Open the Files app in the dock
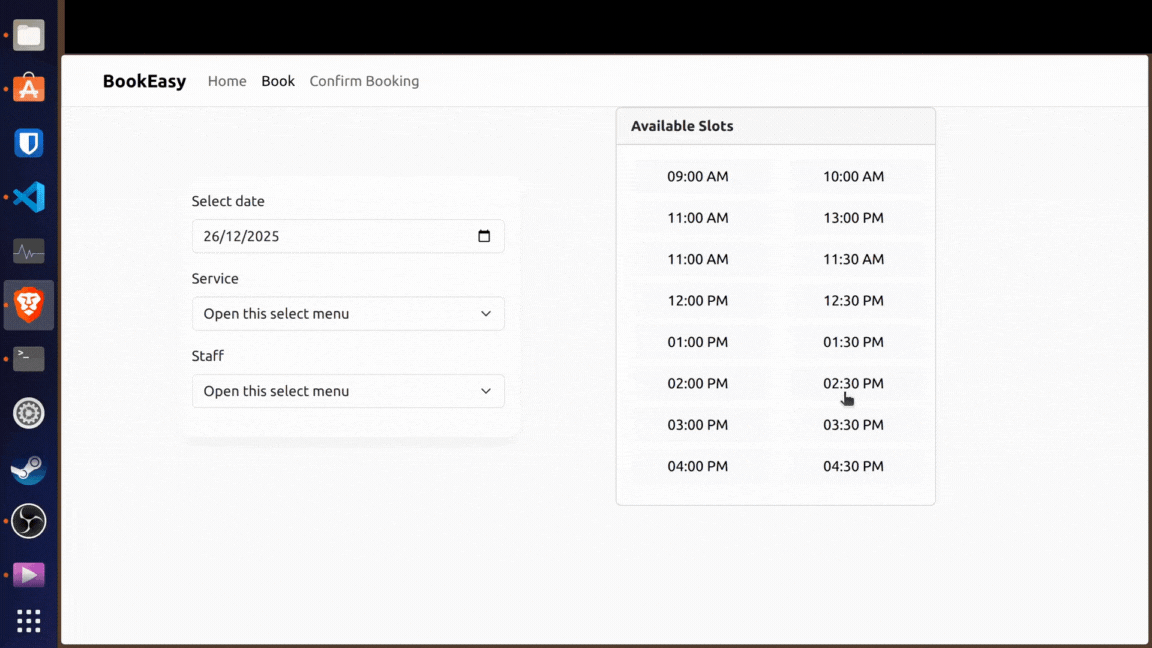1152x648 pixels. tap(29, 35)
